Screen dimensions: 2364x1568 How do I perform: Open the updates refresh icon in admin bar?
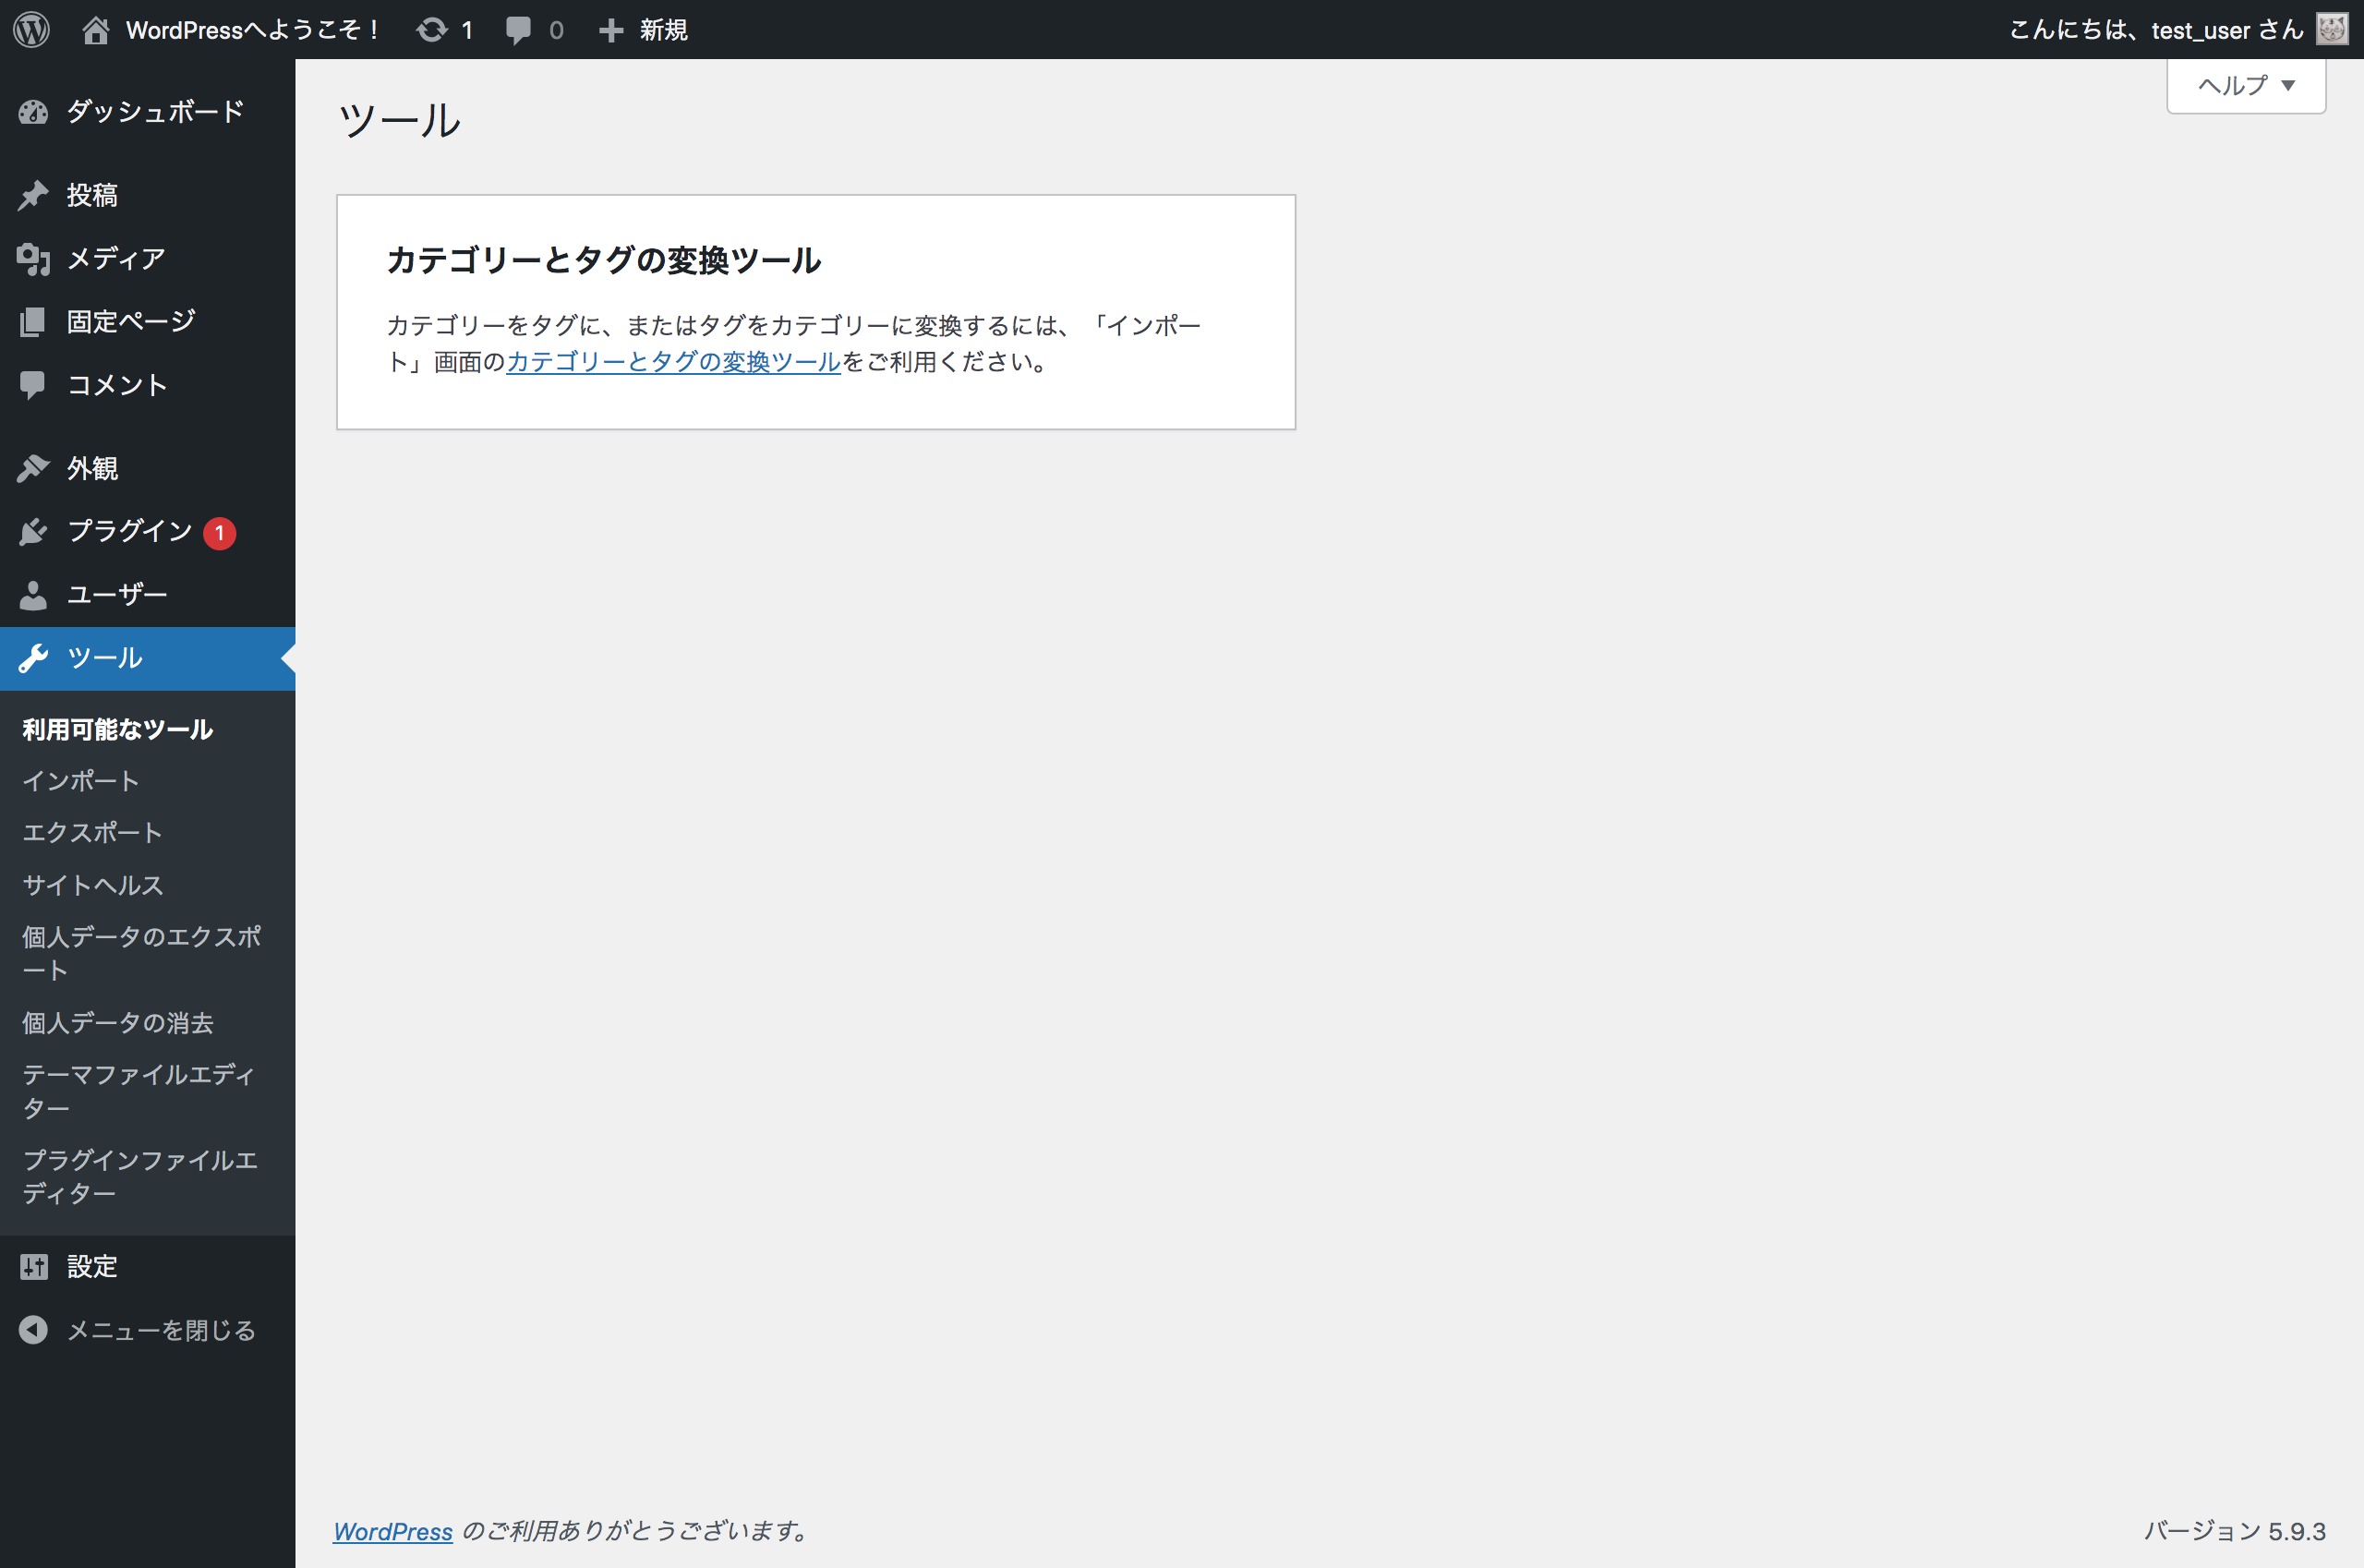(432, 30)
